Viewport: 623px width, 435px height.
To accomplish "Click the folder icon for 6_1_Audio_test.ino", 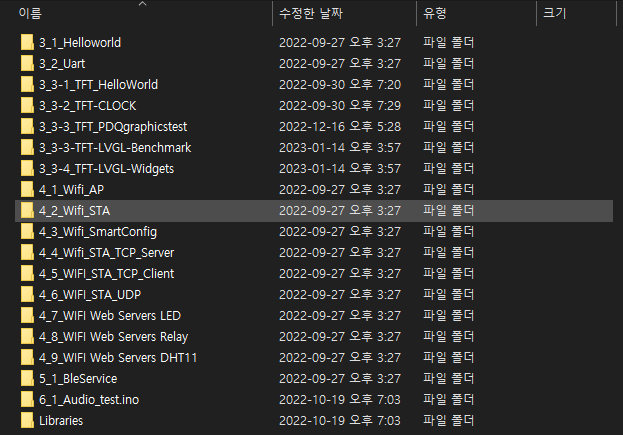I will (27, 400).
